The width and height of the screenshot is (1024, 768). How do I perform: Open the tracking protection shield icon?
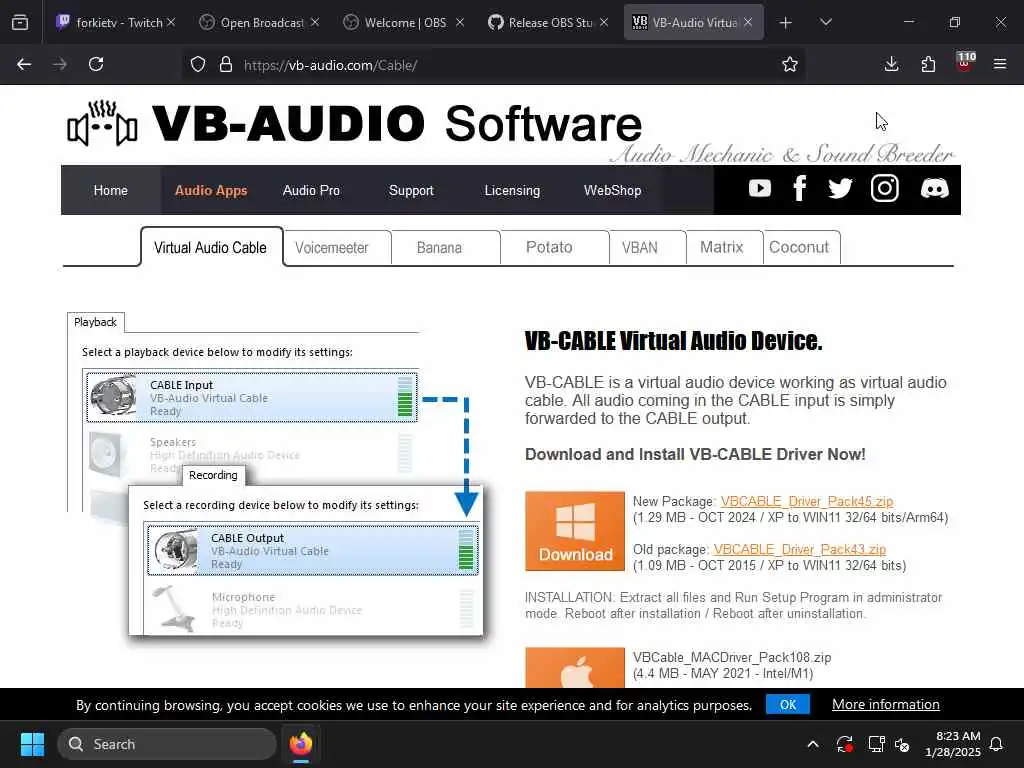[x=198, y=64]
